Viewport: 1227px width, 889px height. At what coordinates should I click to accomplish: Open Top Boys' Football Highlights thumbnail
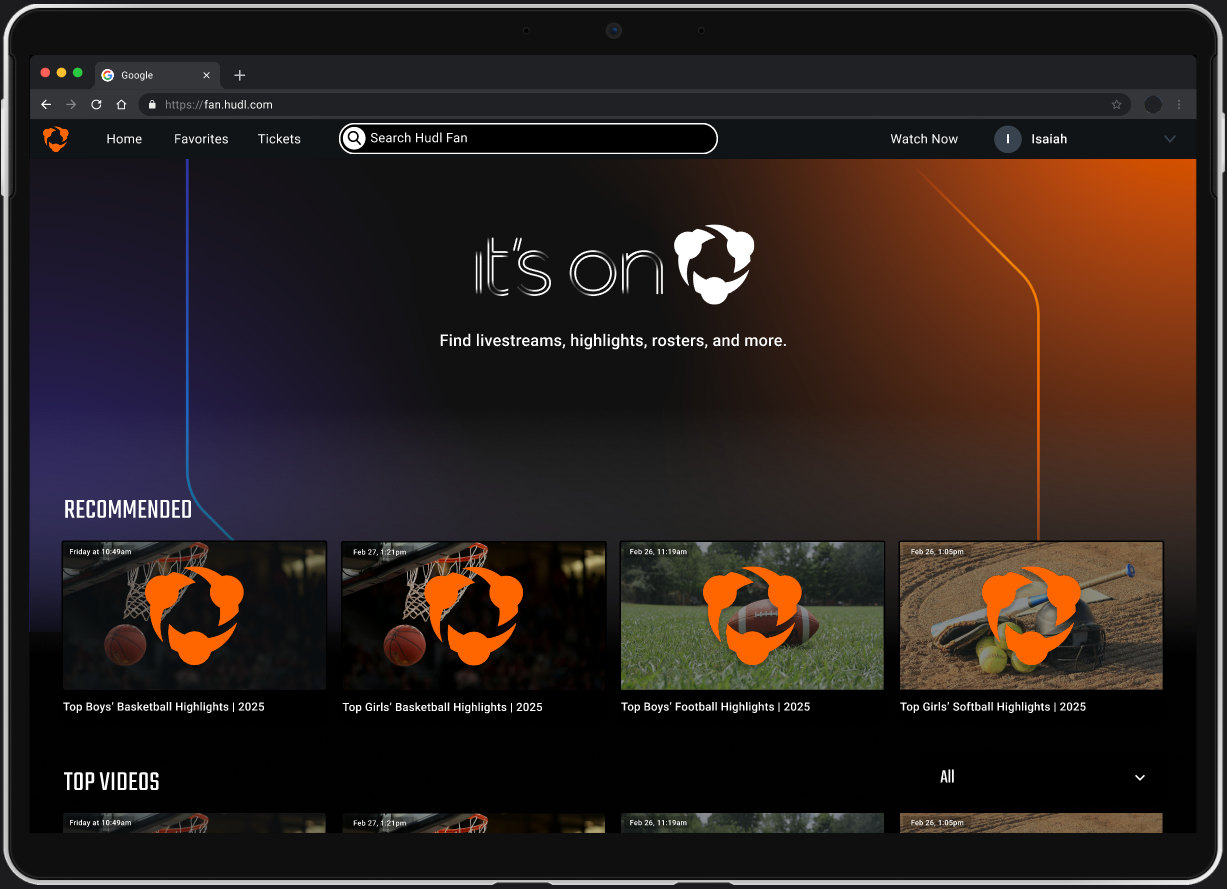coord(752,616)
